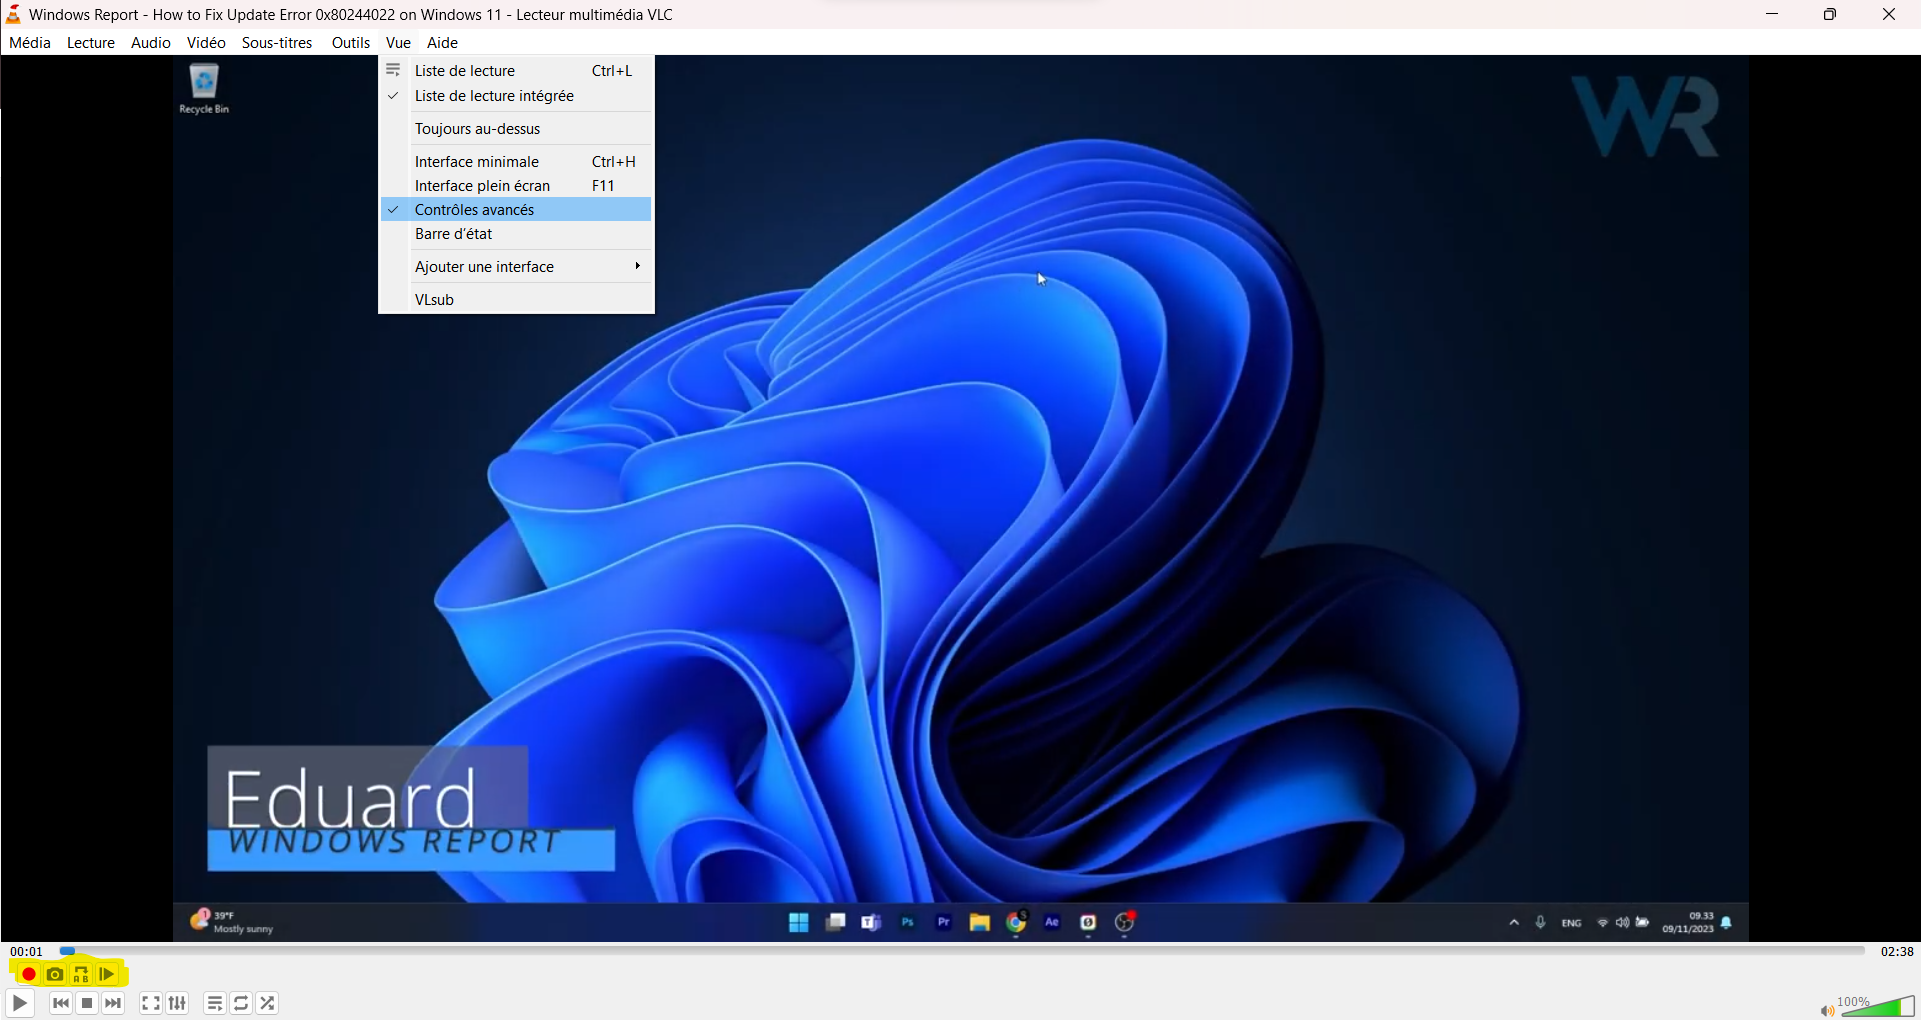Click the elapsed time 00:01 label

pos(27,951)
